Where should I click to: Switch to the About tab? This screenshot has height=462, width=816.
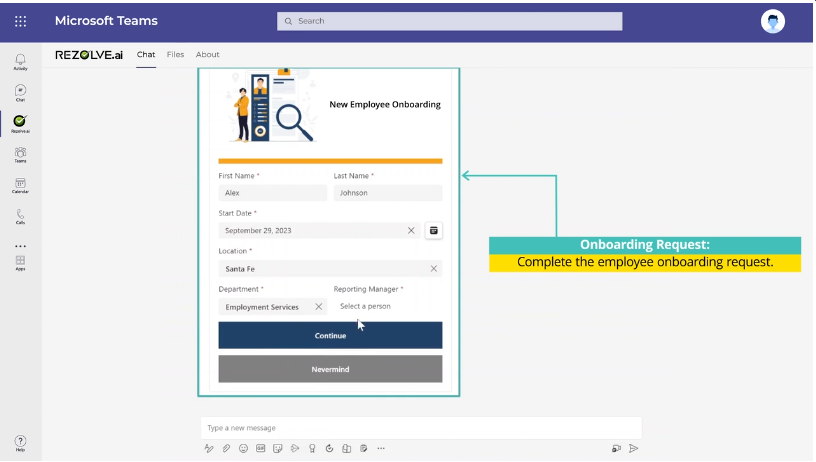pyautogui.click(x=208, y=54)
